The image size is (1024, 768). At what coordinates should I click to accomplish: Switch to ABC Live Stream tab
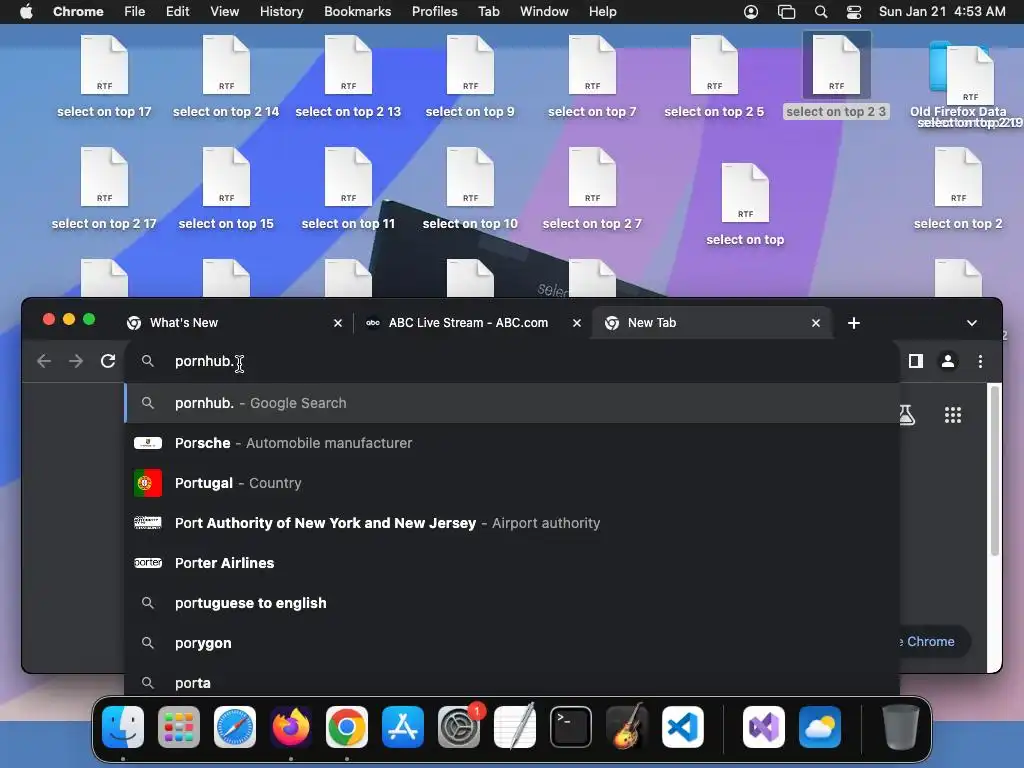click(473, 323)
